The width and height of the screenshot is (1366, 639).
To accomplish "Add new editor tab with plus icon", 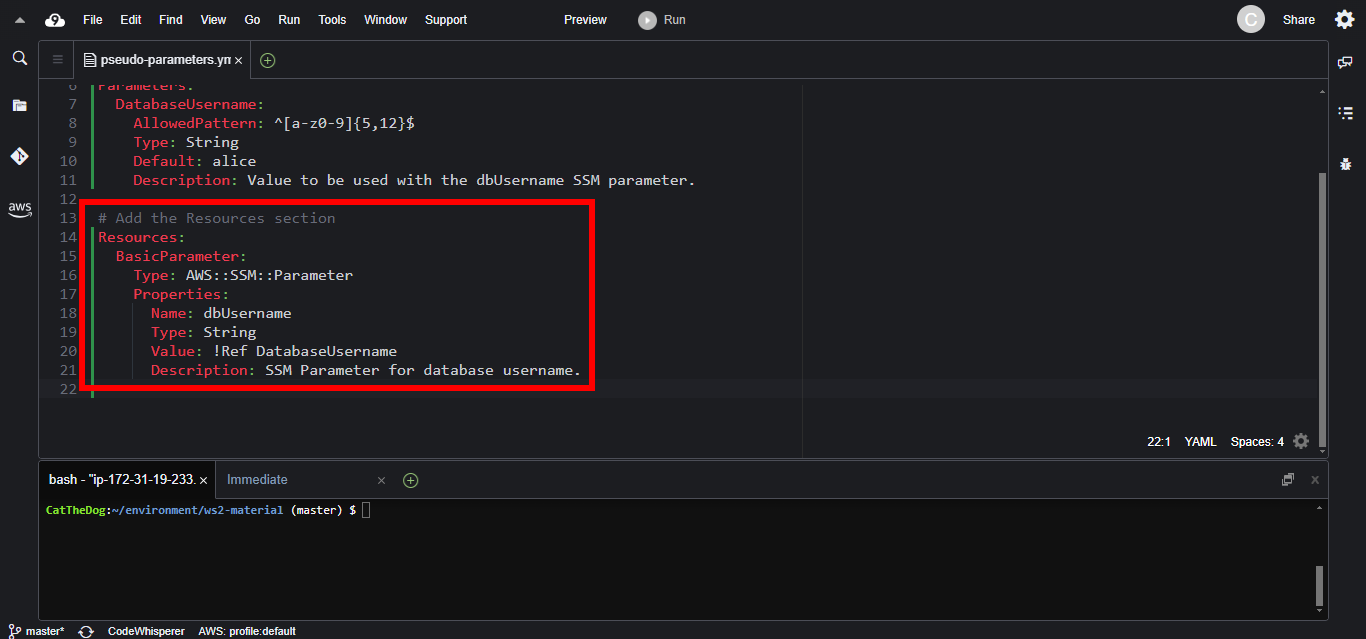I will point(267,60).
